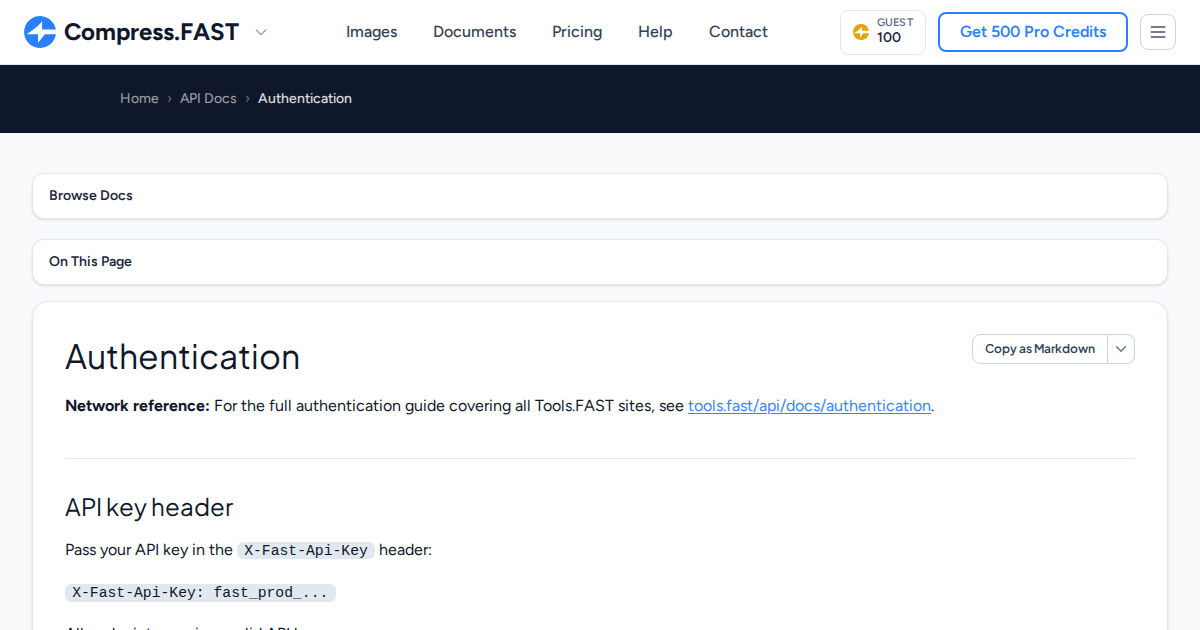Open the Contact page
The height and width of the screenshot is (630, 1200).
(x=738, y=32)
